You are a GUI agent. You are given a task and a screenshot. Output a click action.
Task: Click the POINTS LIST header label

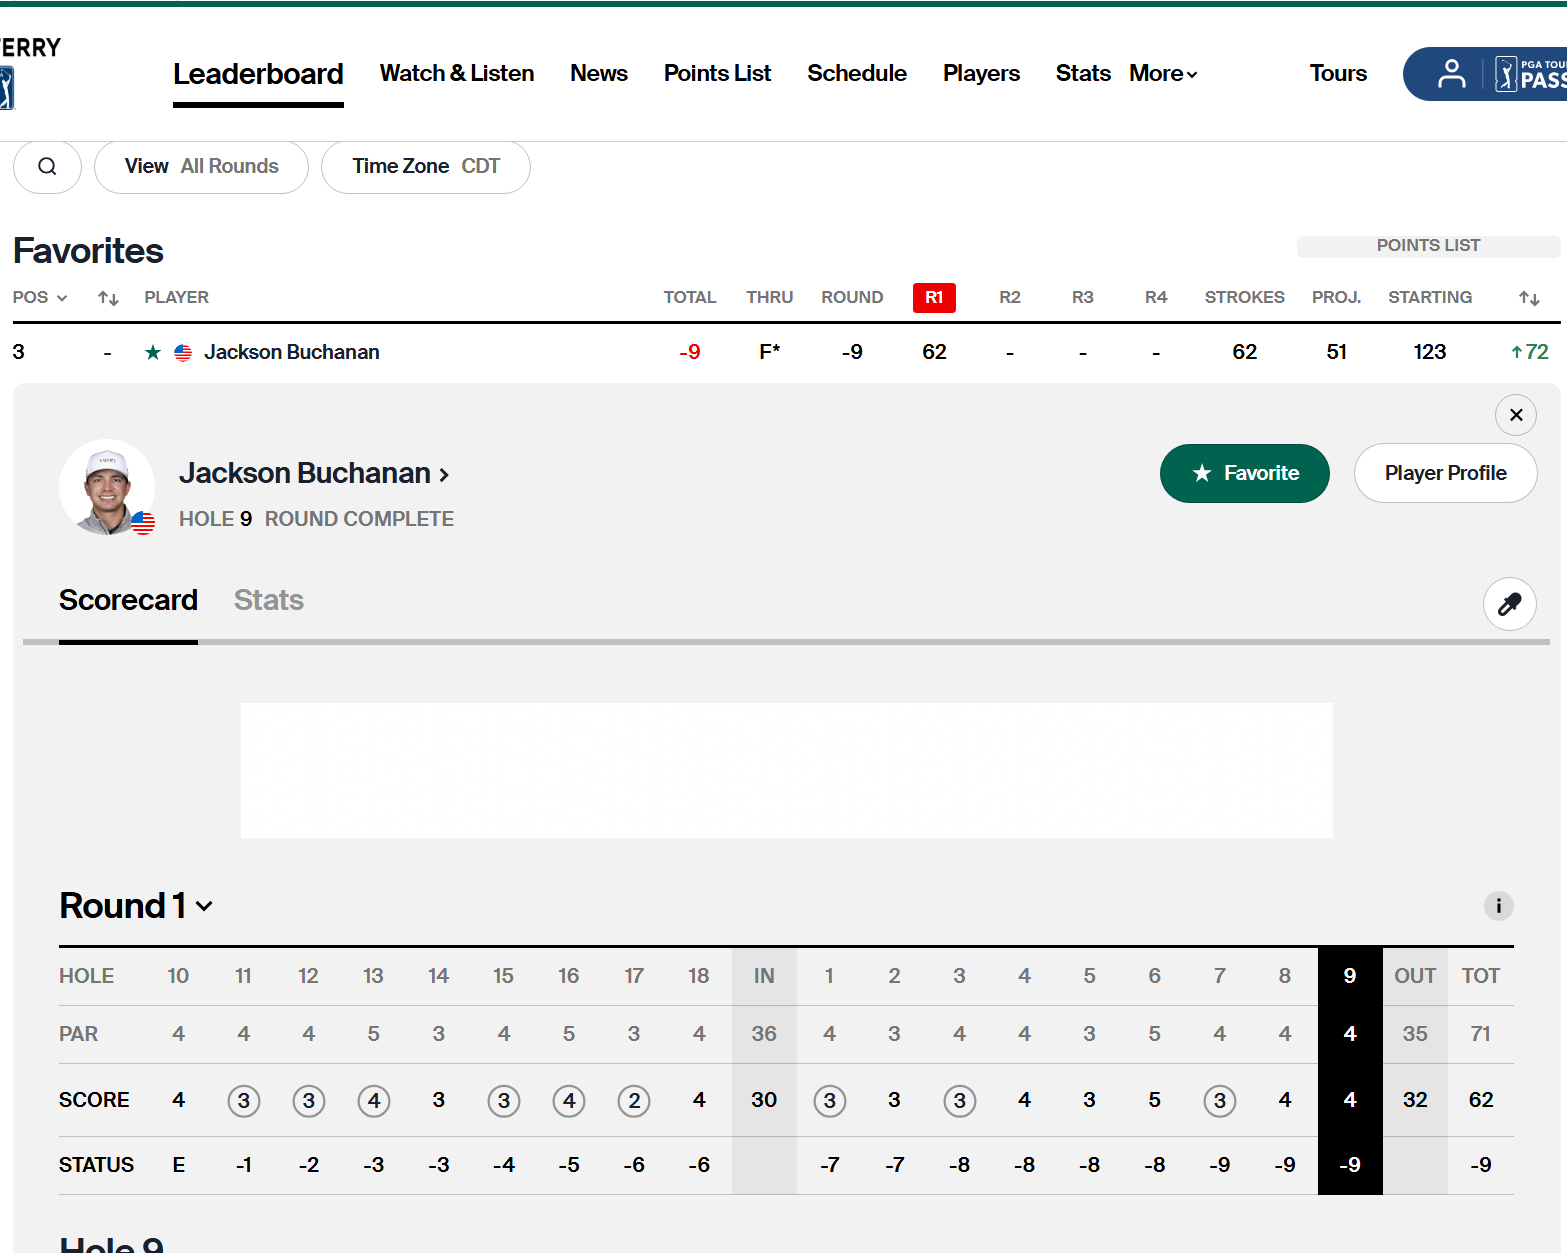[x=1428, y=246]
